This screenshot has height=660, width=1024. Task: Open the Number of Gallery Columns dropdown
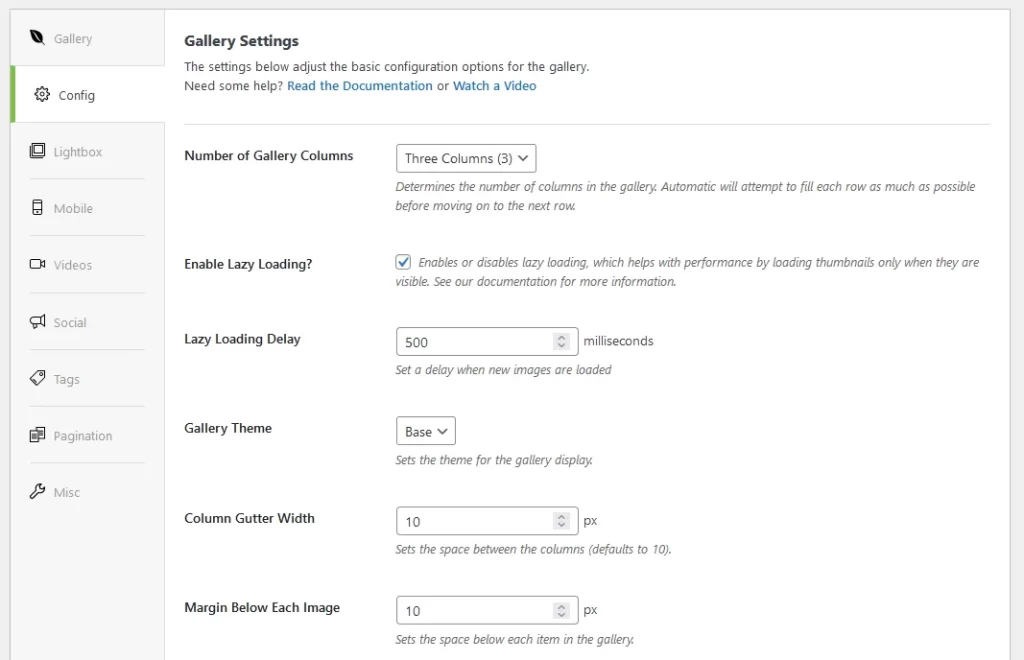coord(466,158)
